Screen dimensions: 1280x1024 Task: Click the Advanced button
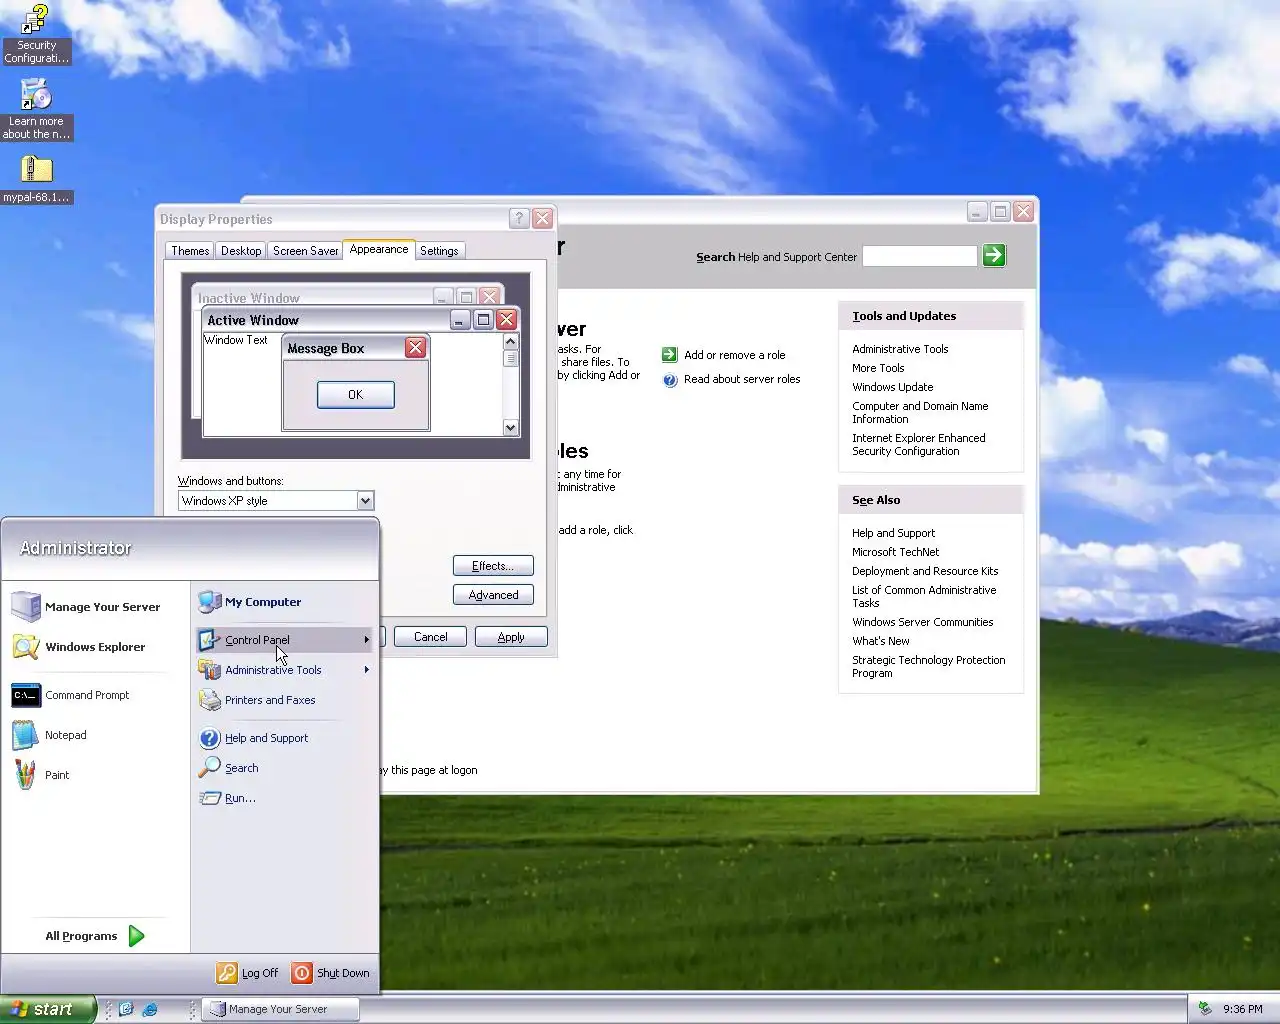click(493, 595)
